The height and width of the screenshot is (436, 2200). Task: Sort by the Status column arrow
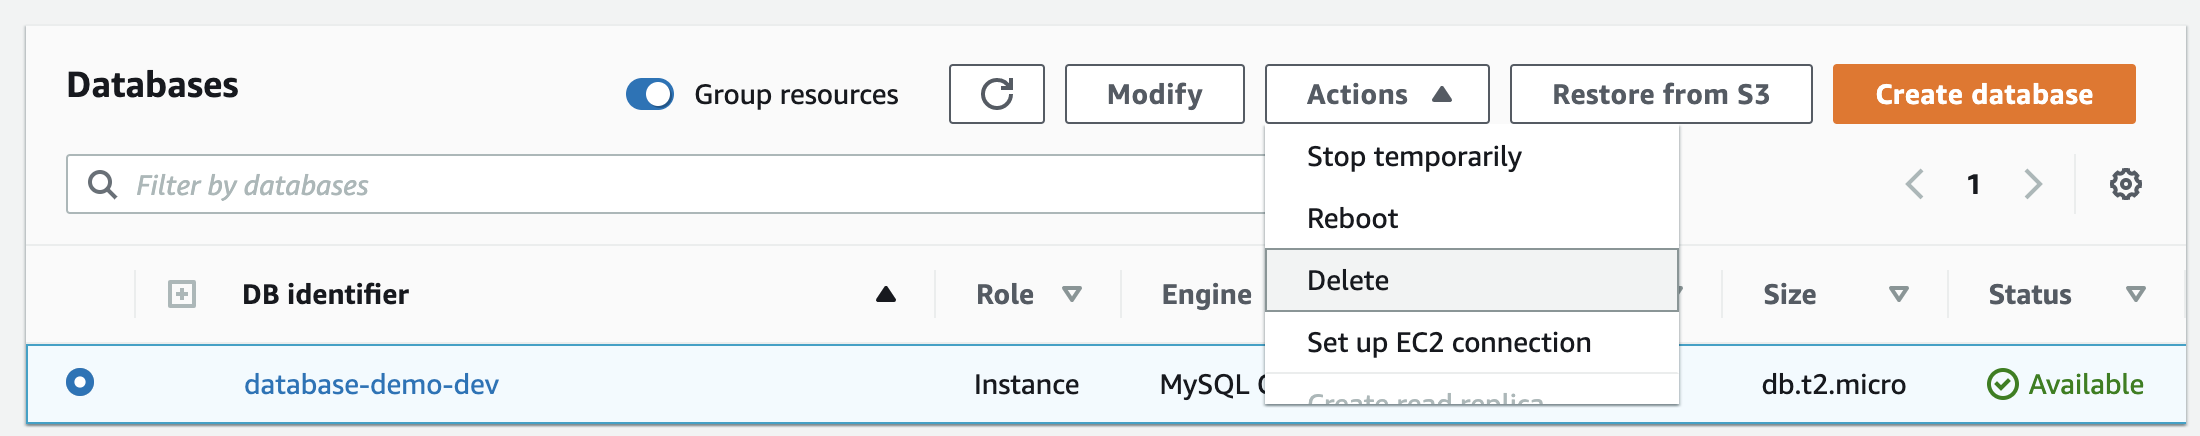[x=2135, y=294]
